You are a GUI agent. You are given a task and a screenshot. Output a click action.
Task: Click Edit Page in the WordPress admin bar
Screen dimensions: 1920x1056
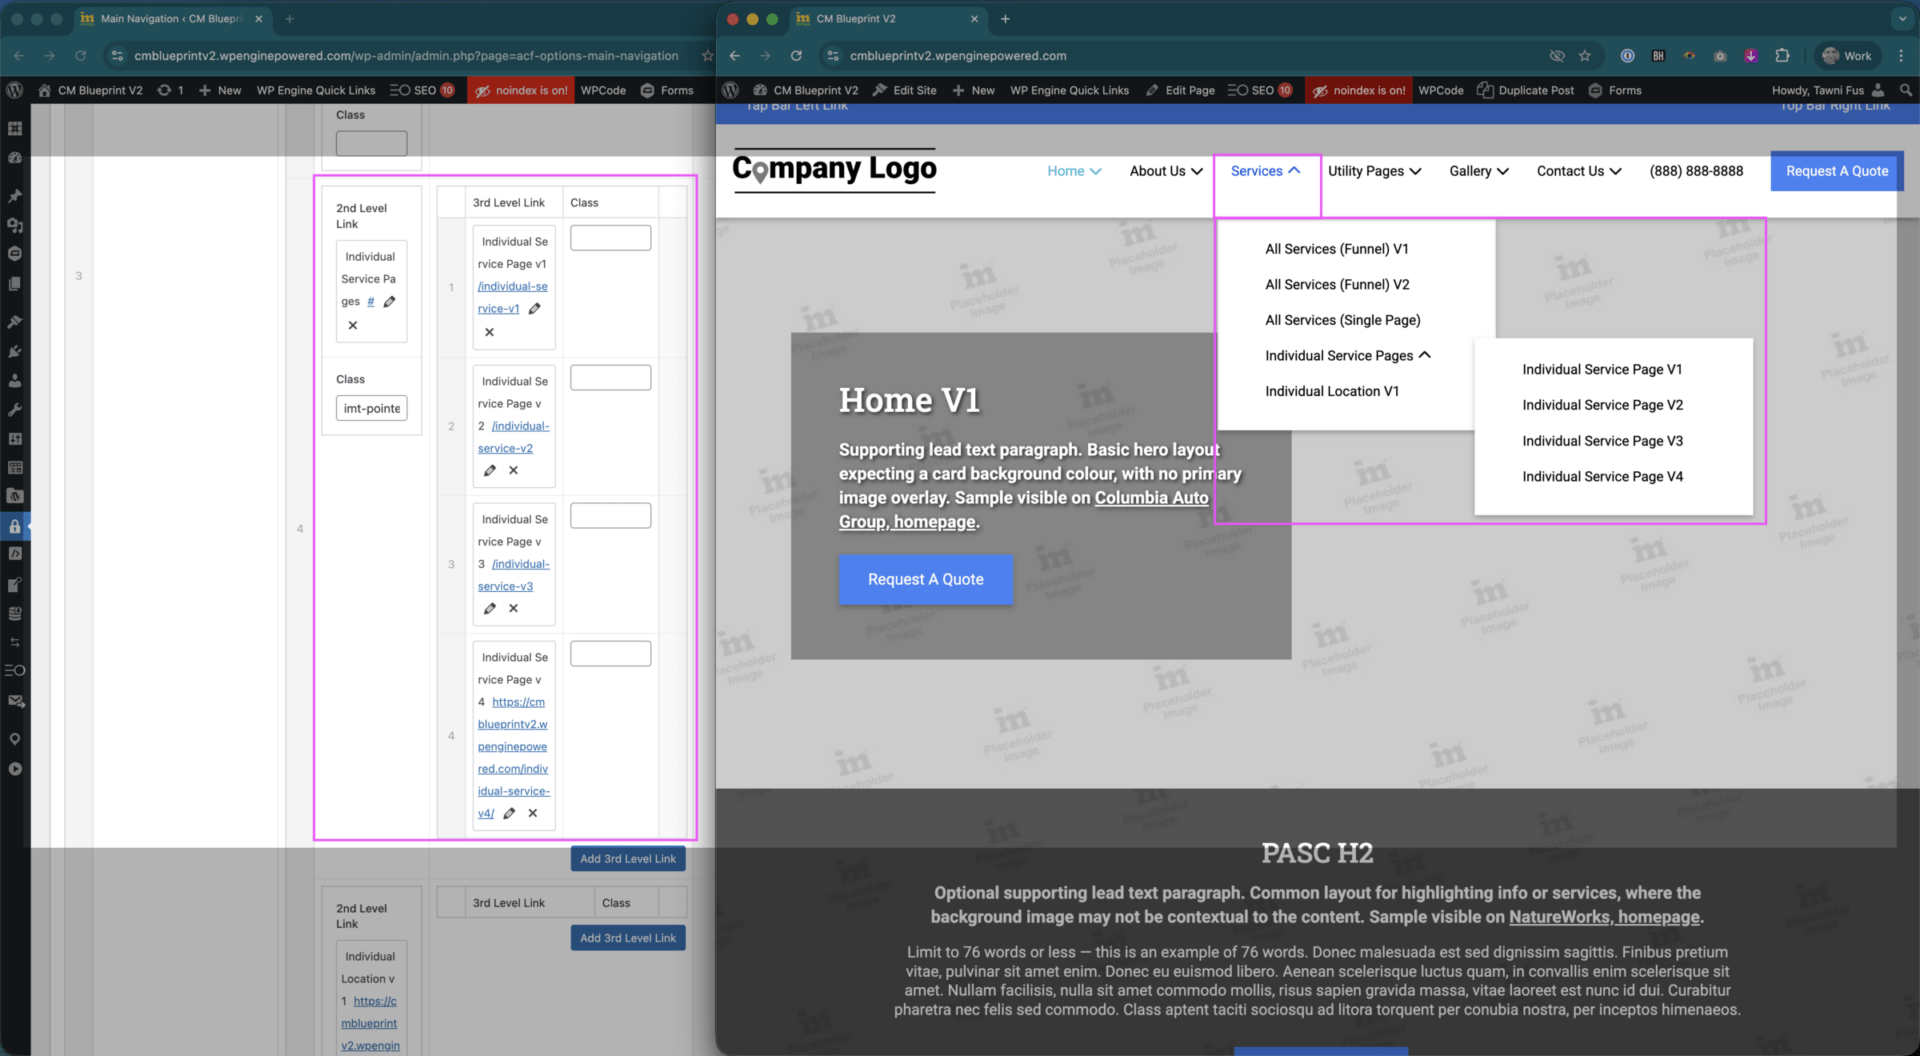(1180, 90)
